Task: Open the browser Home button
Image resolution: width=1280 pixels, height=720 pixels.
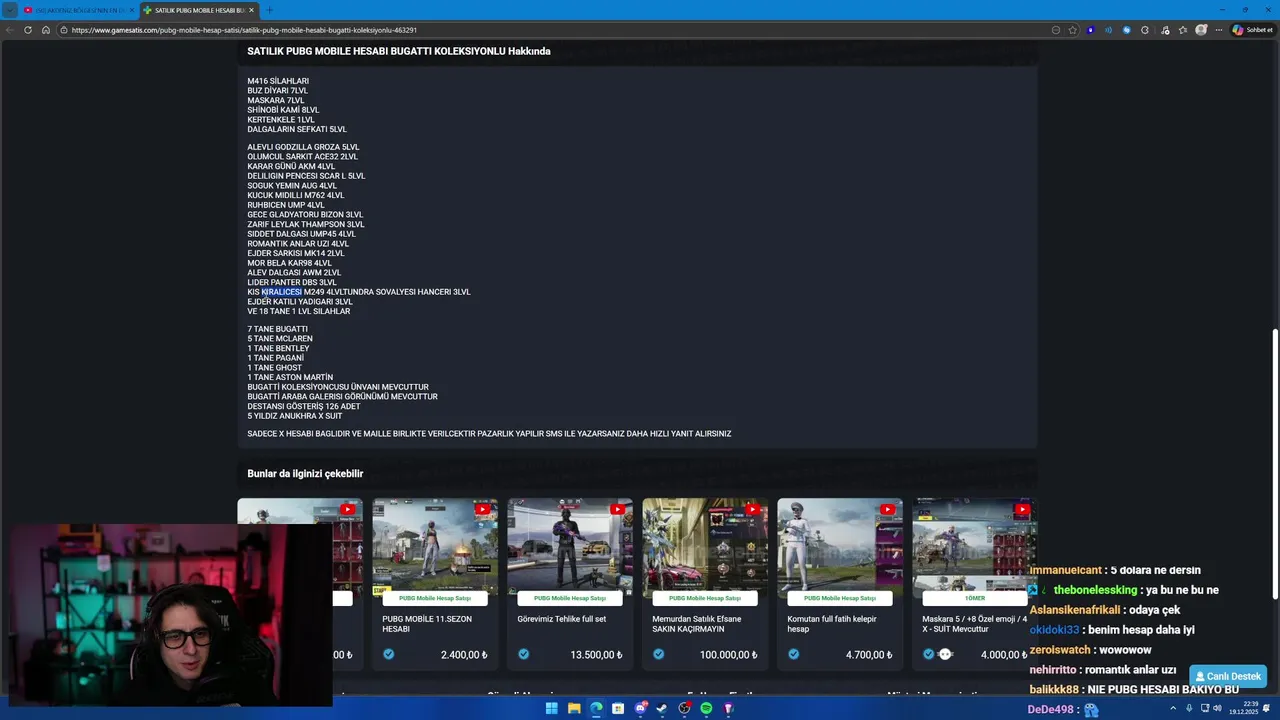Action: 46,30
